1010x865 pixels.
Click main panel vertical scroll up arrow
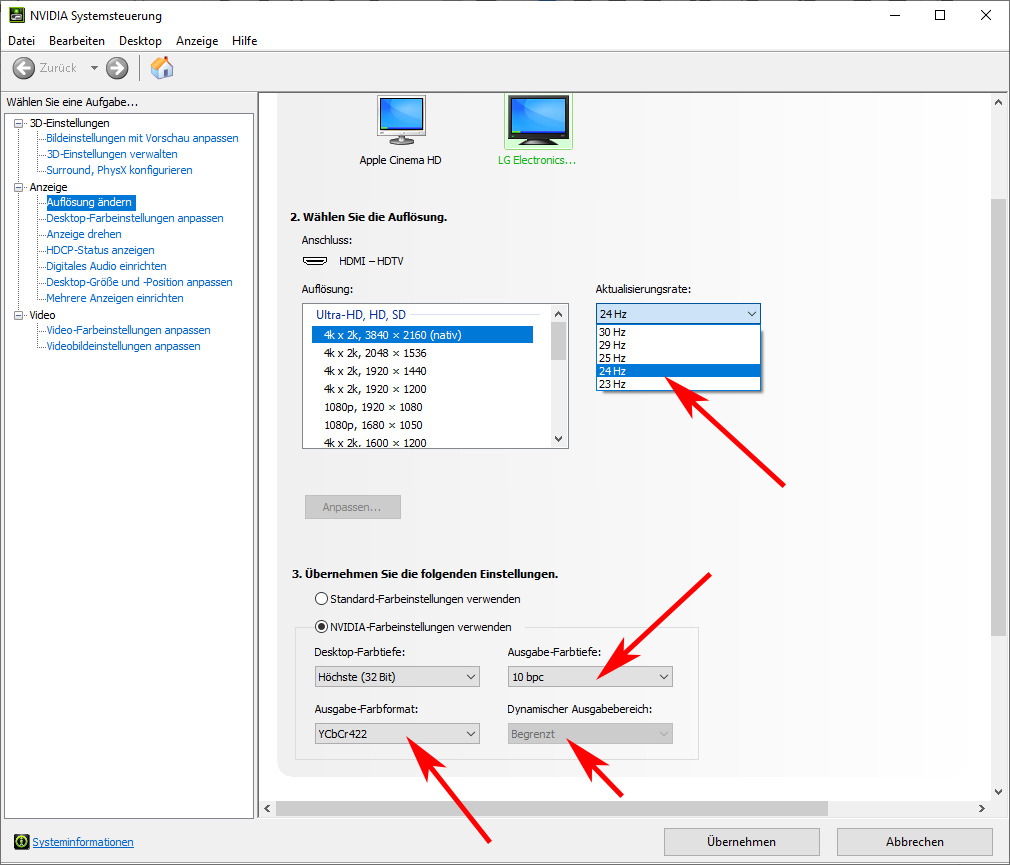coord(998,102)
